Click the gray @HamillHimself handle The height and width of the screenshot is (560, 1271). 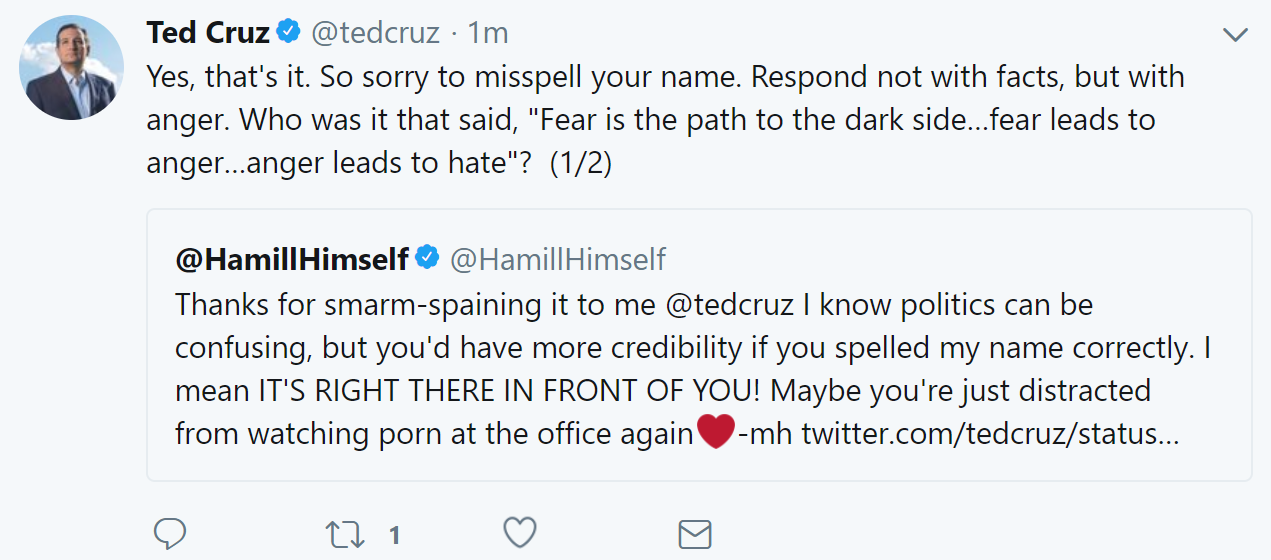click(558, 260)
